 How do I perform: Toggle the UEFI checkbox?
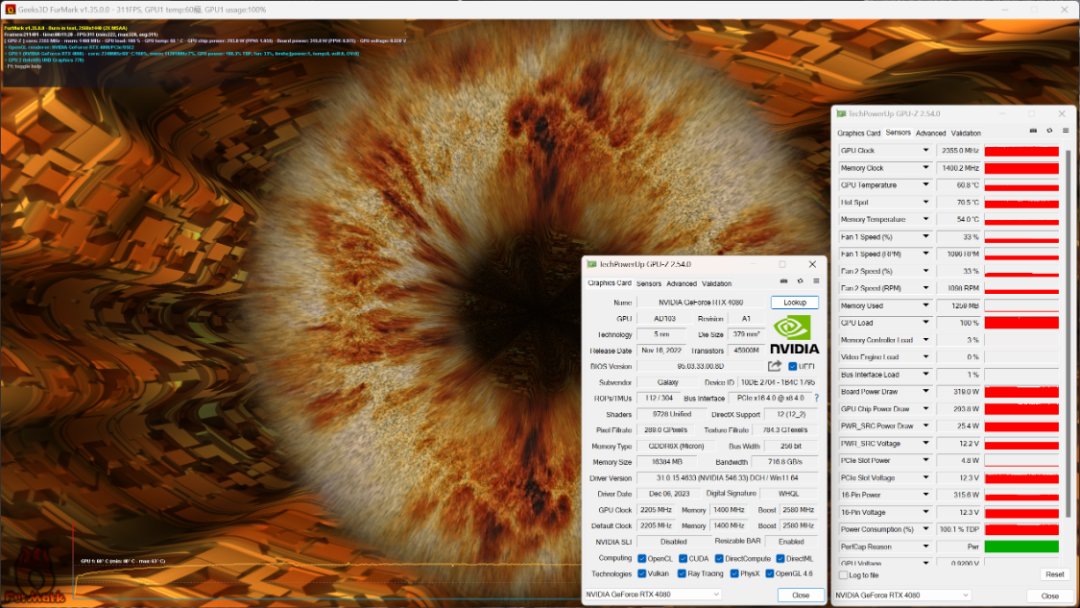(793, 366)
